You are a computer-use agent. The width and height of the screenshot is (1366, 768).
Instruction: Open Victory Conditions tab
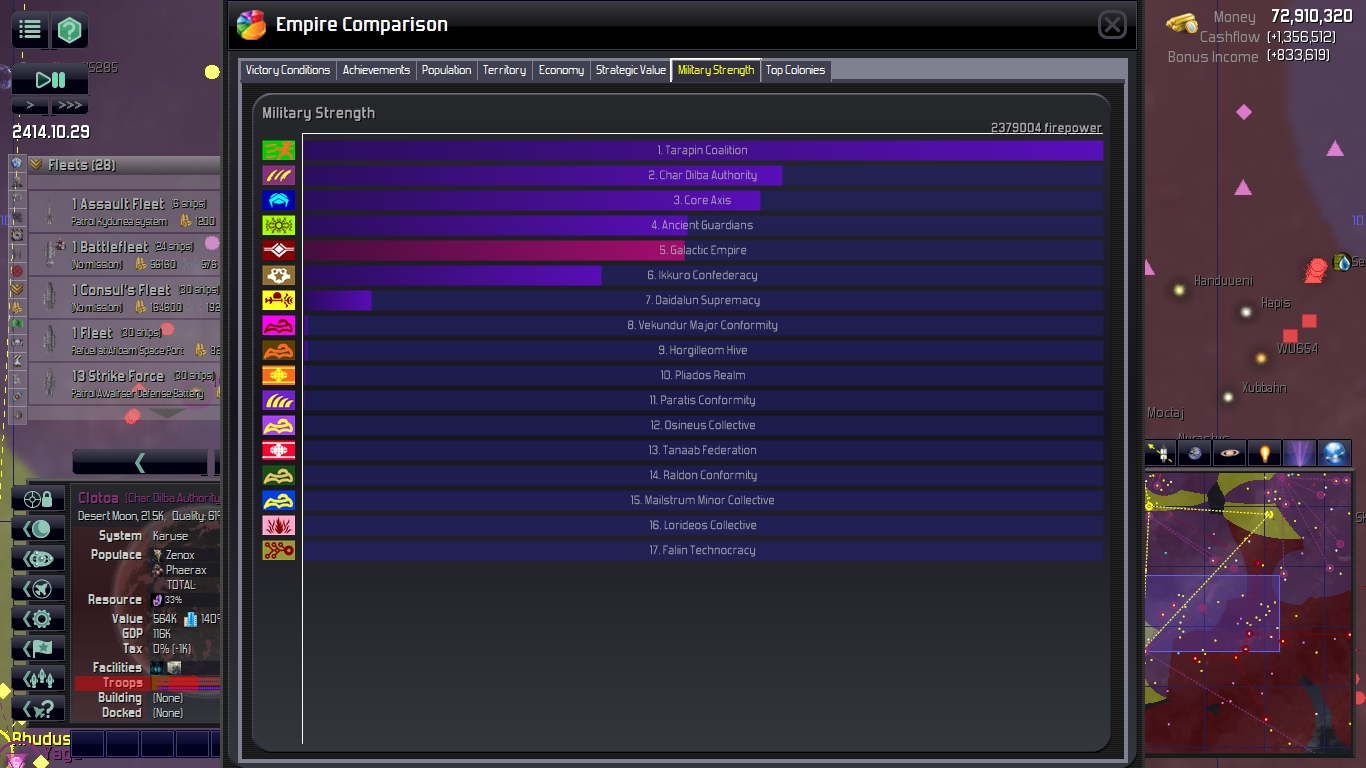288,70
